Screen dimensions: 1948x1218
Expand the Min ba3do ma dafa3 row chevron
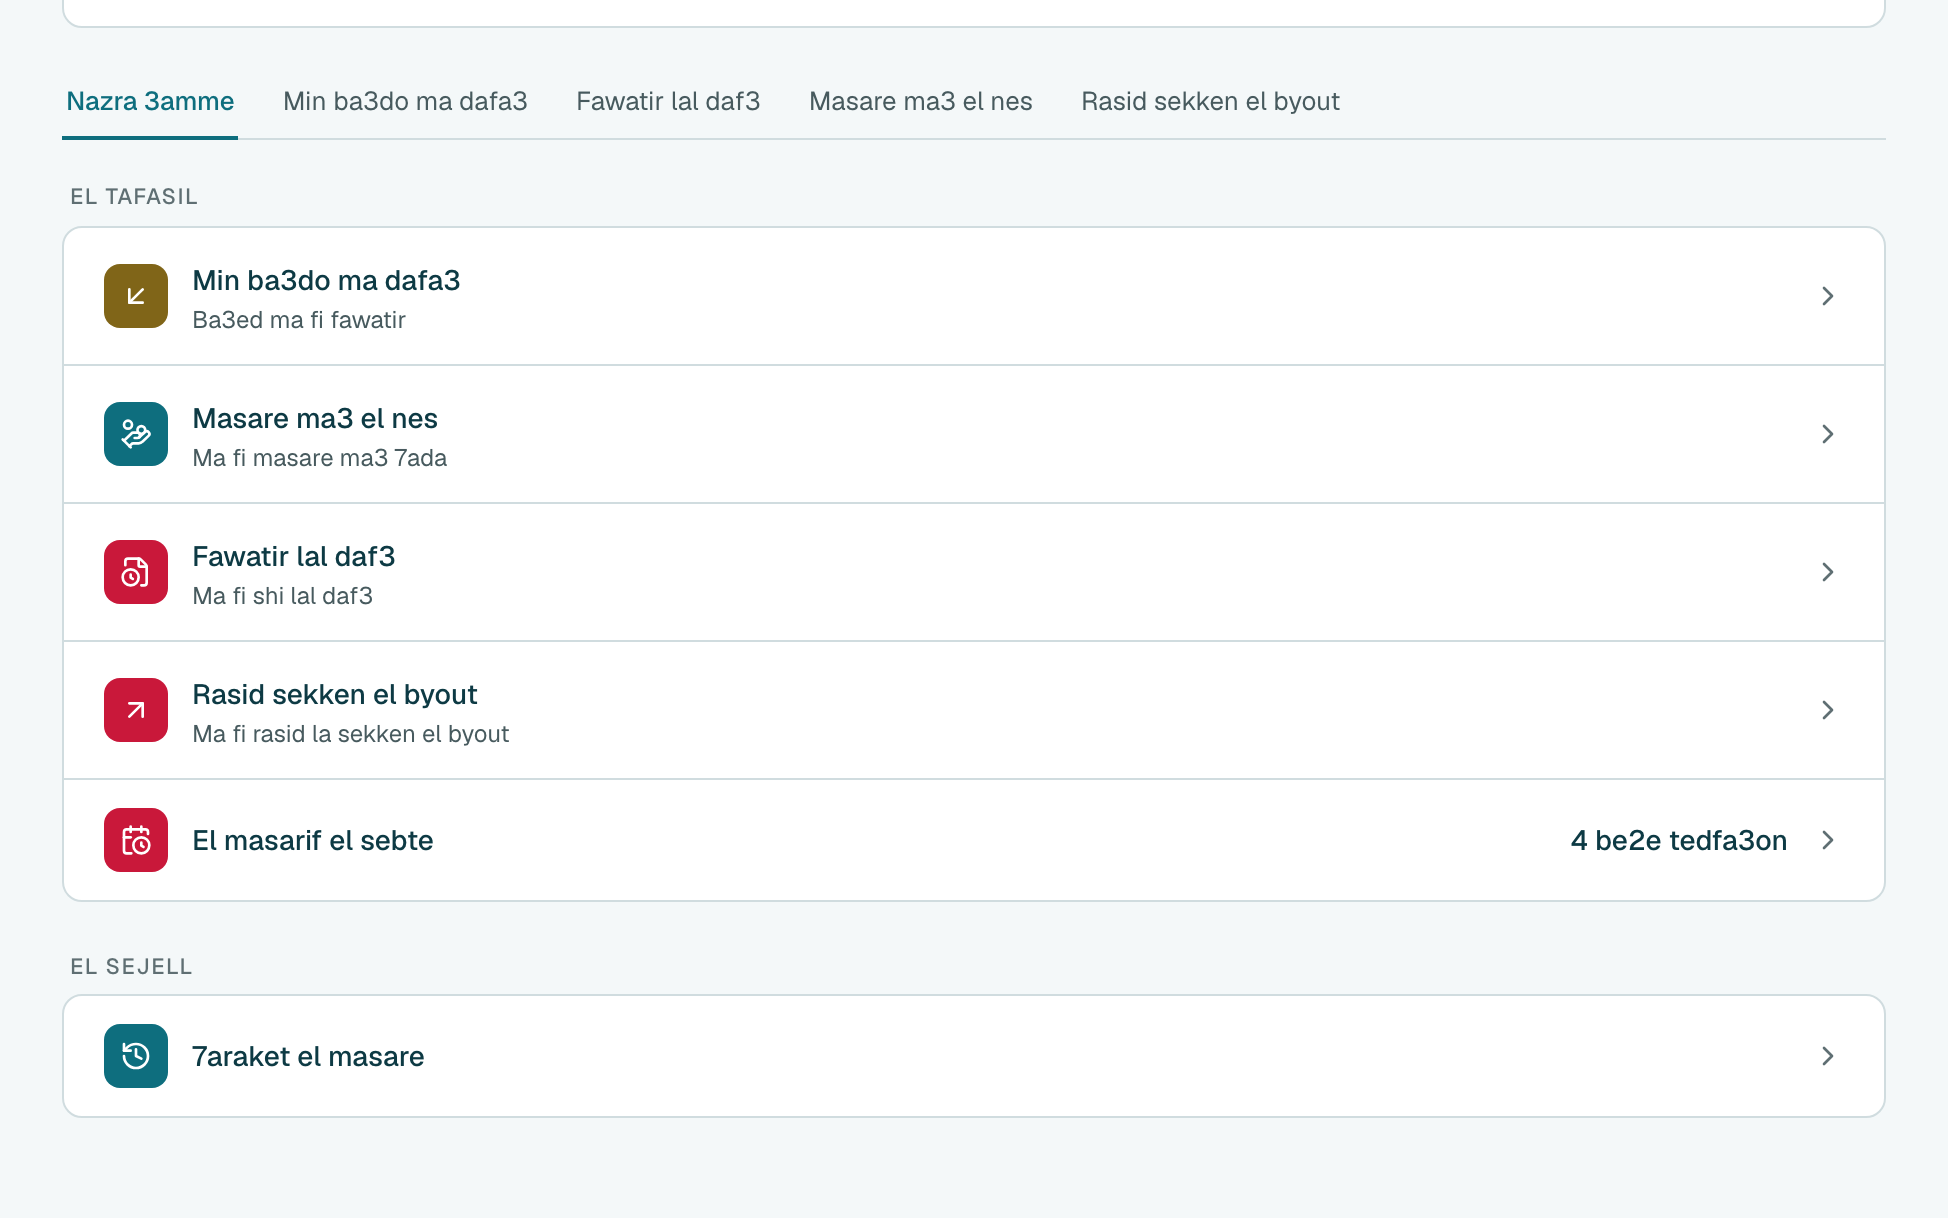1827,296
